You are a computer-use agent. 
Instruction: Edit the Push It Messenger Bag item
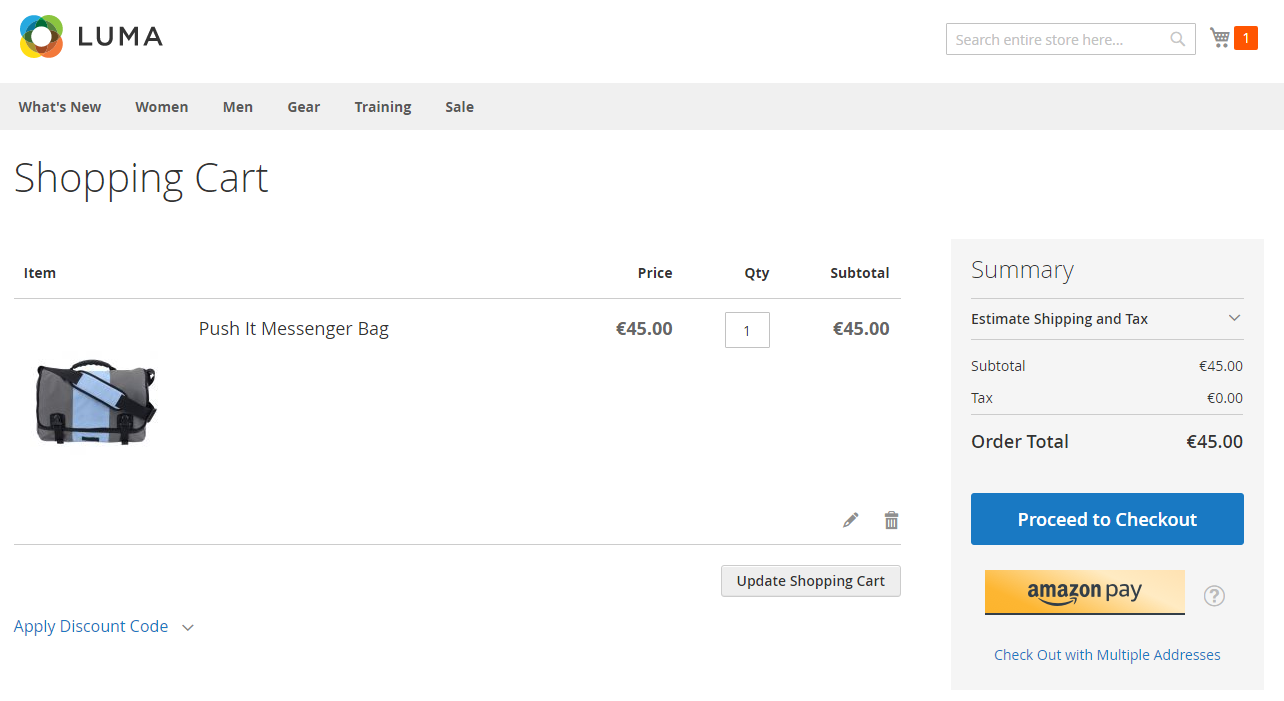[x=850, y=520]
